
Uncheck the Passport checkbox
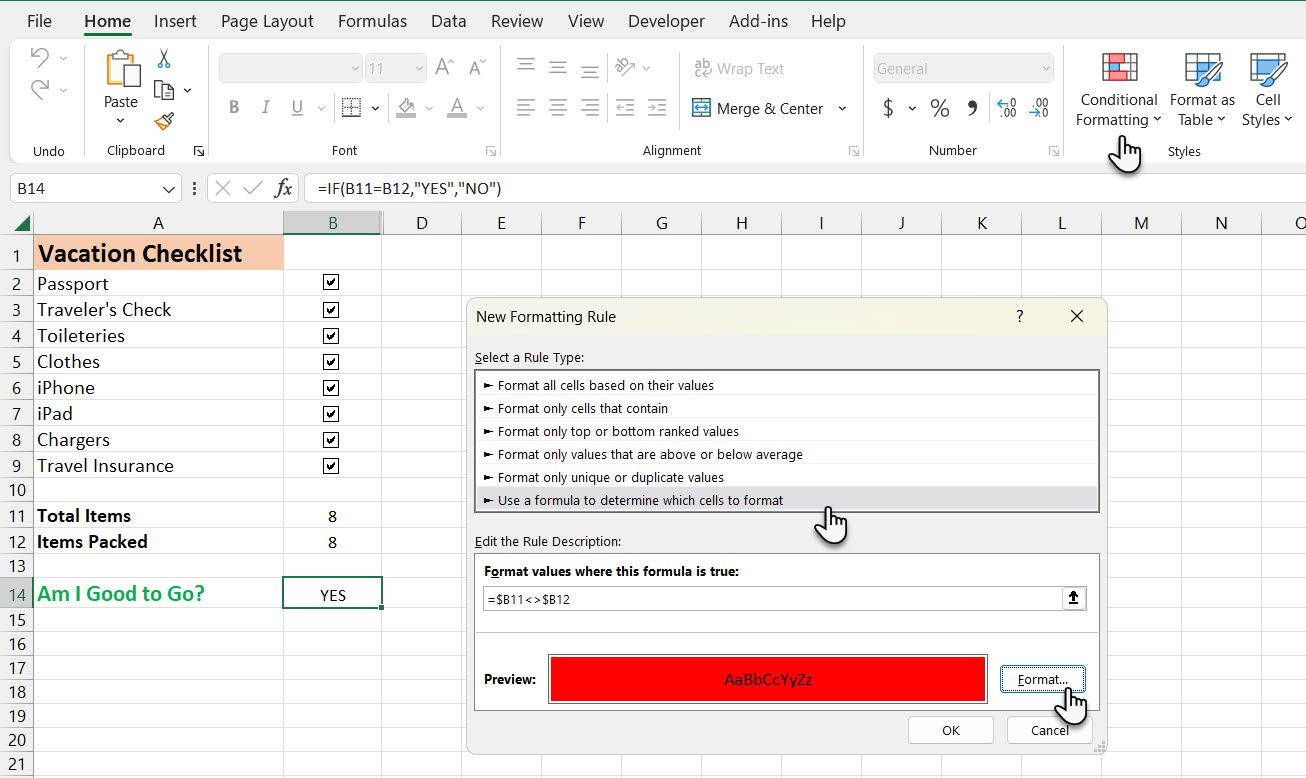(x=331, y=283)
